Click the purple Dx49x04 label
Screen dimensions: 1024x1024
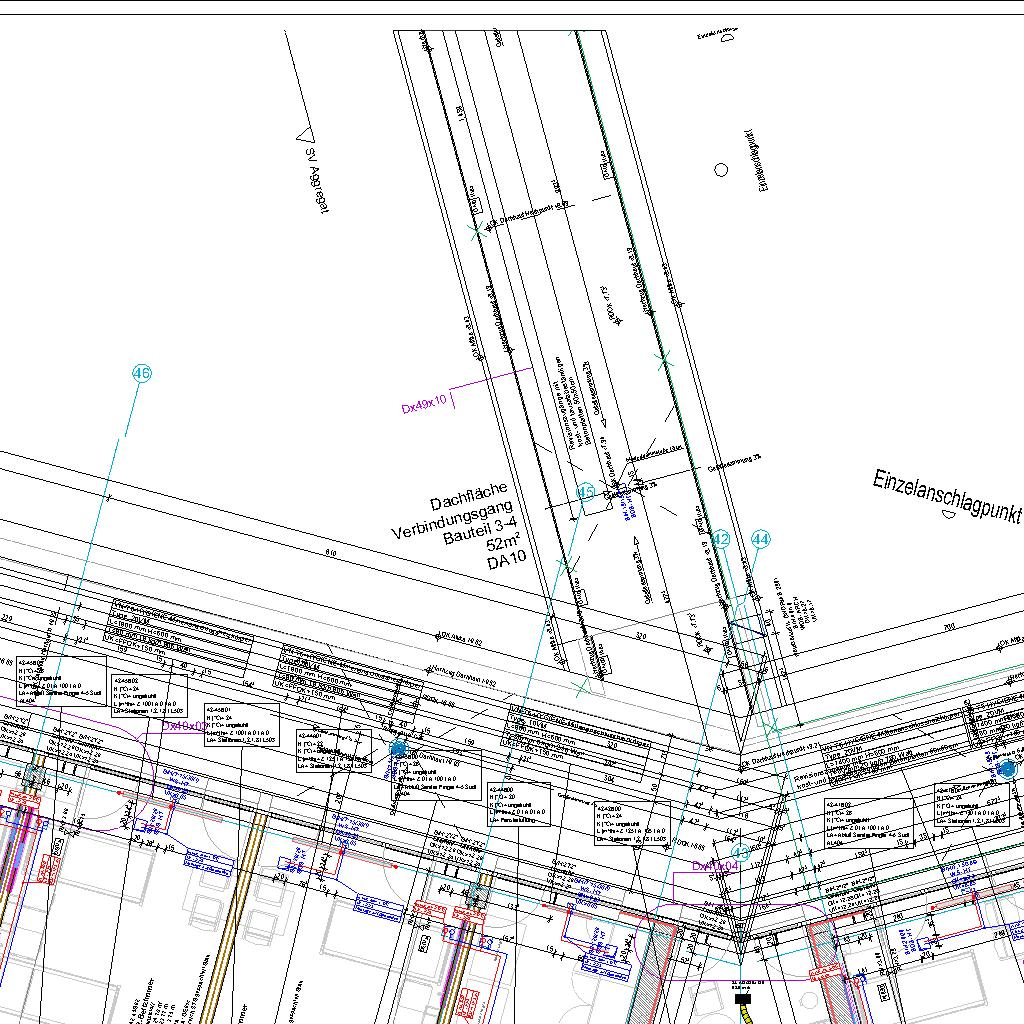(715, 865)
